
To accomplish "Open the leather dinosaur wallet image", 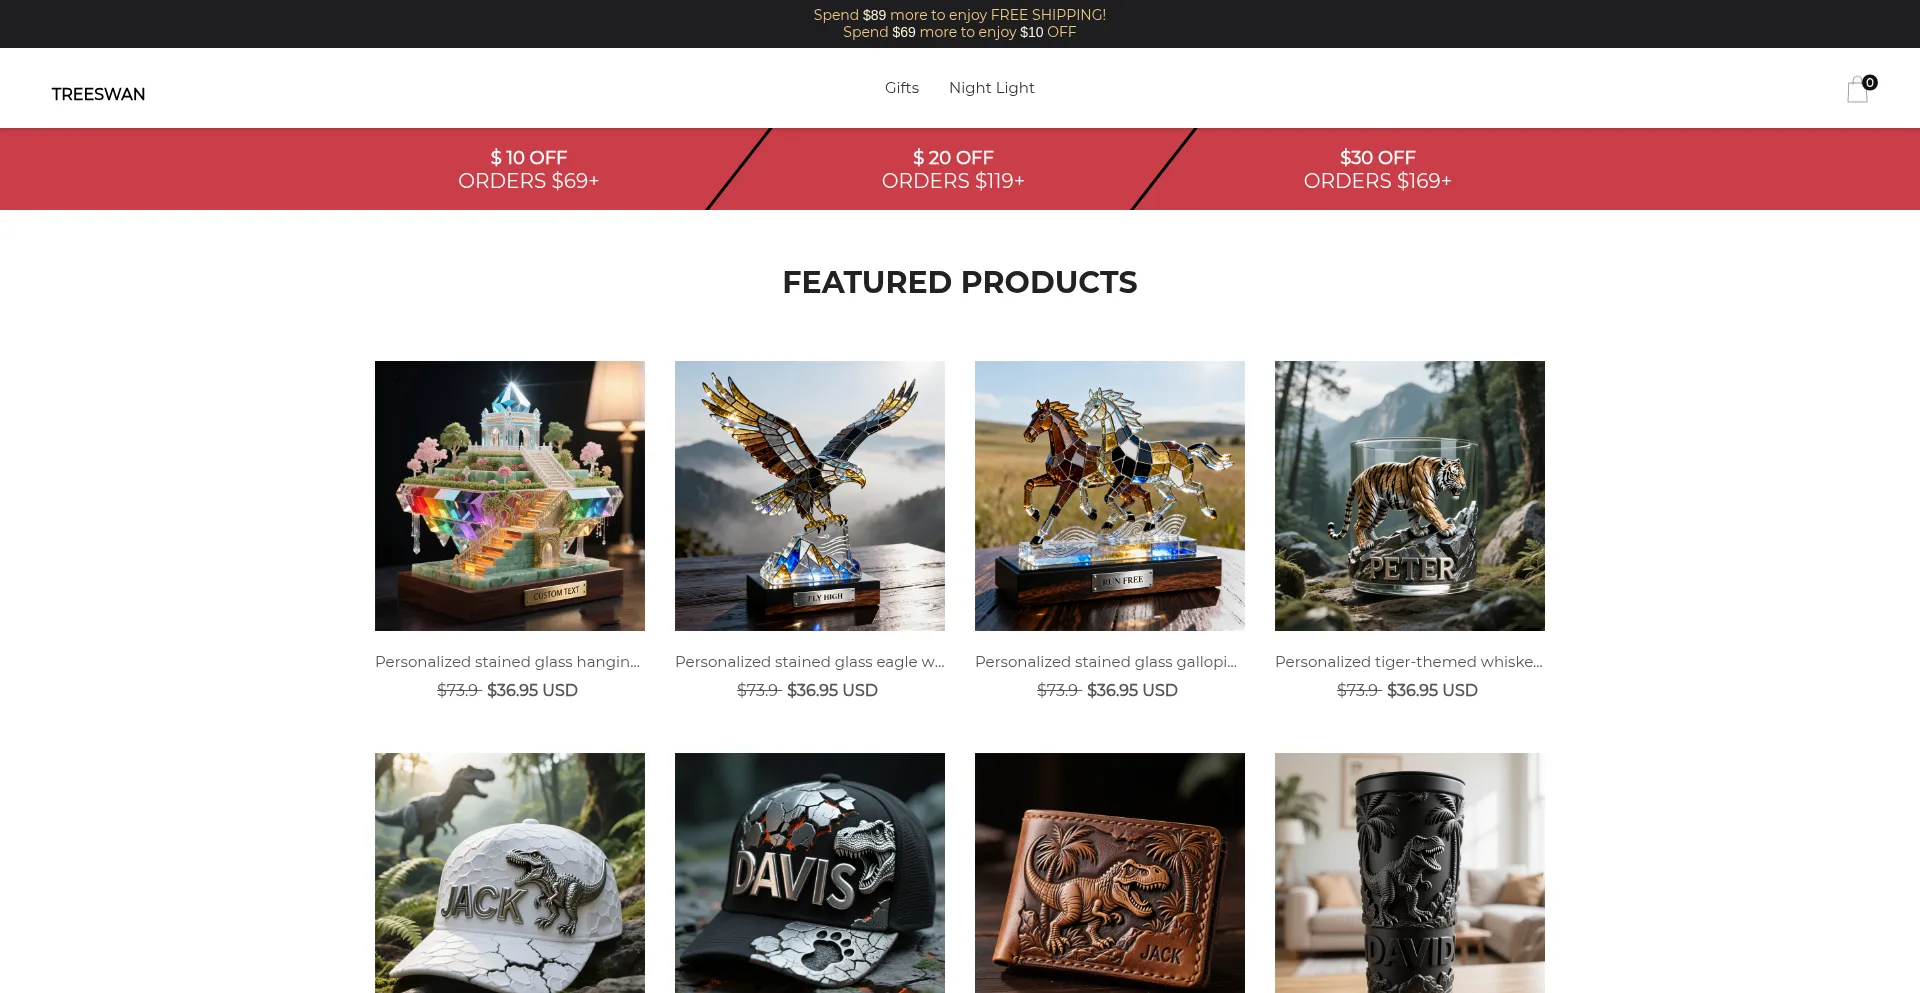I will click(x=1110, y=873).
